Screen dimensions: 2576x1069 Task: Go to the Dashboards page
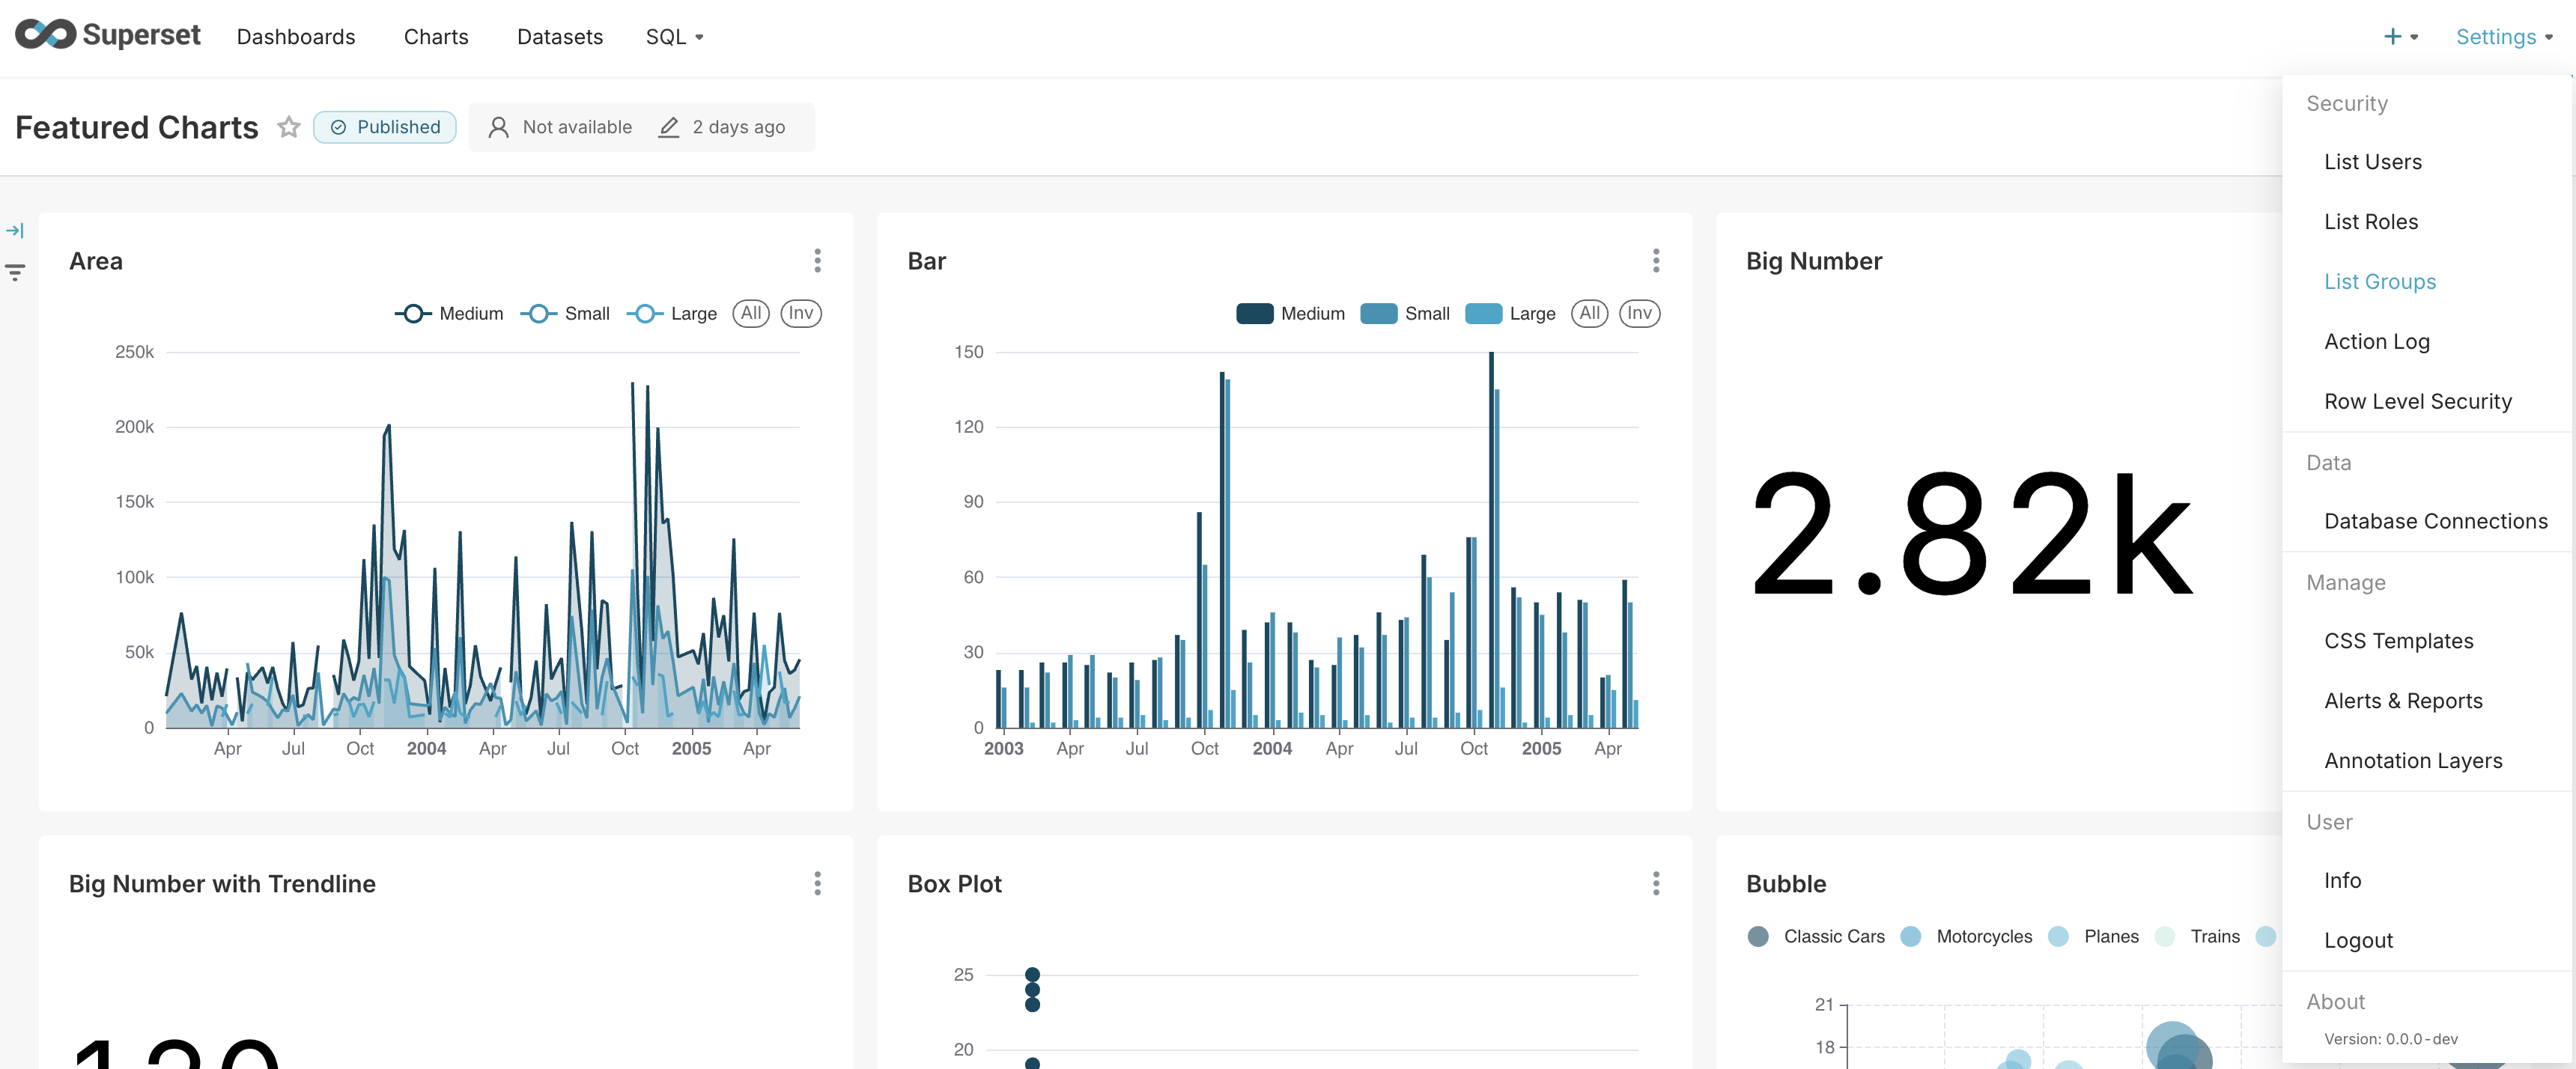click(296, 37)
